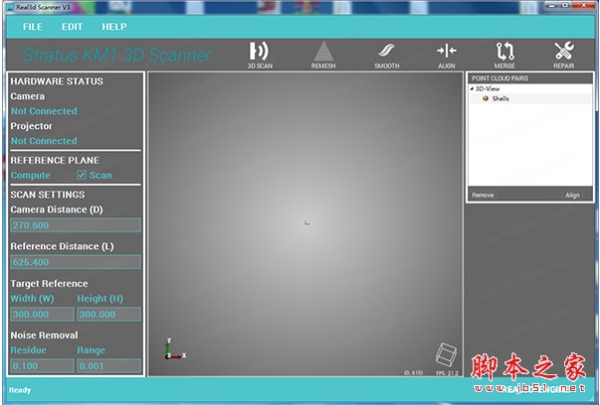600x405 pixels.
Task: Click the FPS readout in viewport
Action: [x=447, y=372]
